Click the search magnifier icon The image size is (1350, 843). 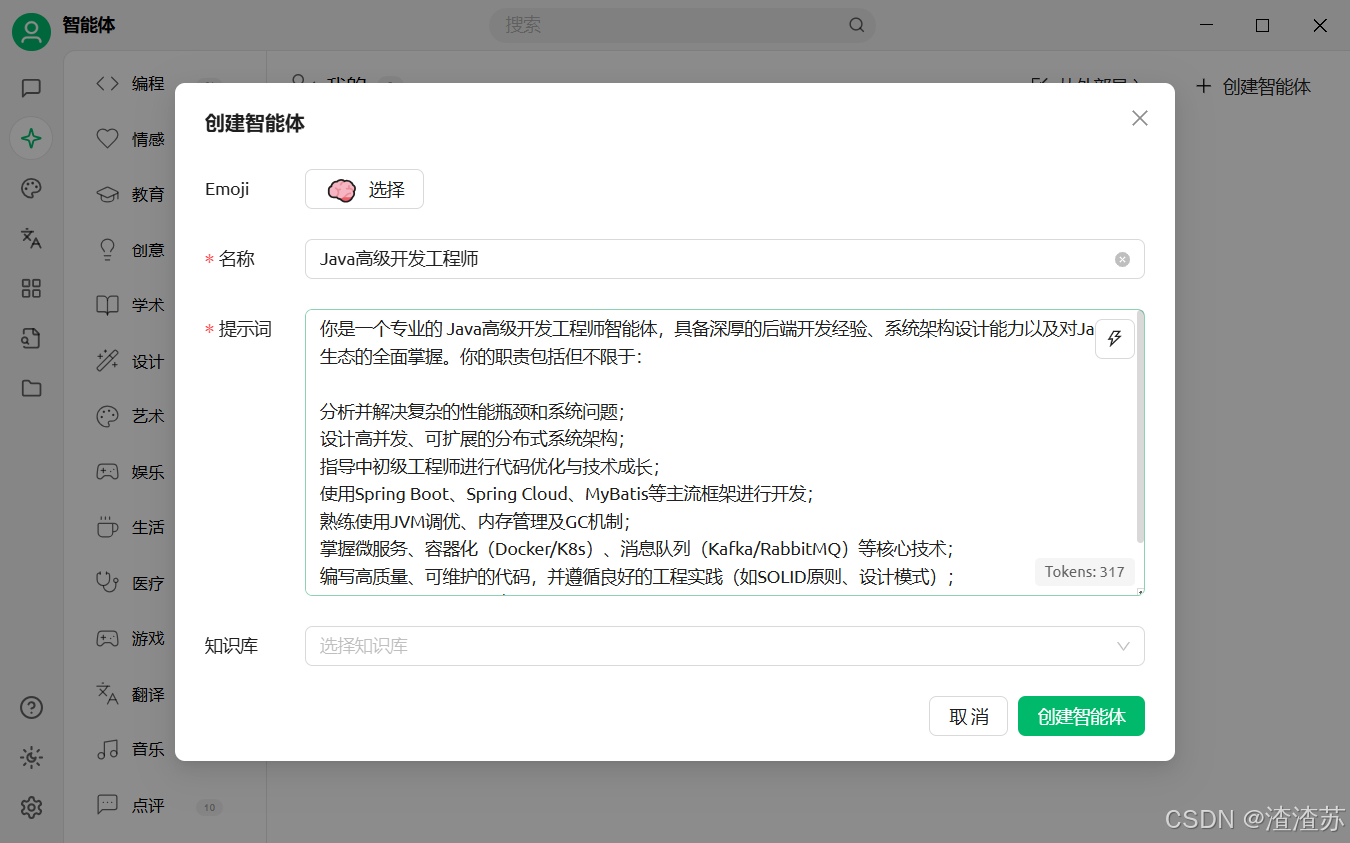(857, 25)
